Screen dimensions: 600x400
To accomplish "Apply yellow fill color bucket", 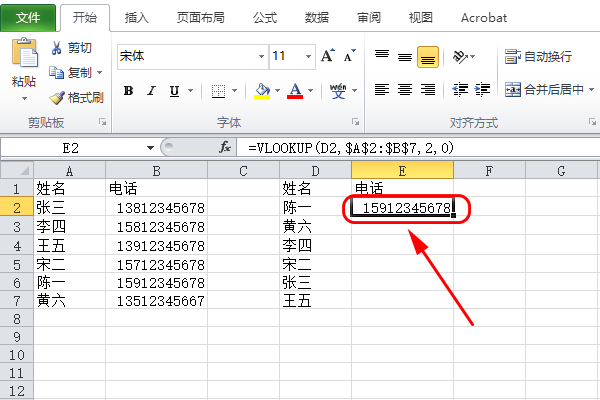I will click(262, 91).
